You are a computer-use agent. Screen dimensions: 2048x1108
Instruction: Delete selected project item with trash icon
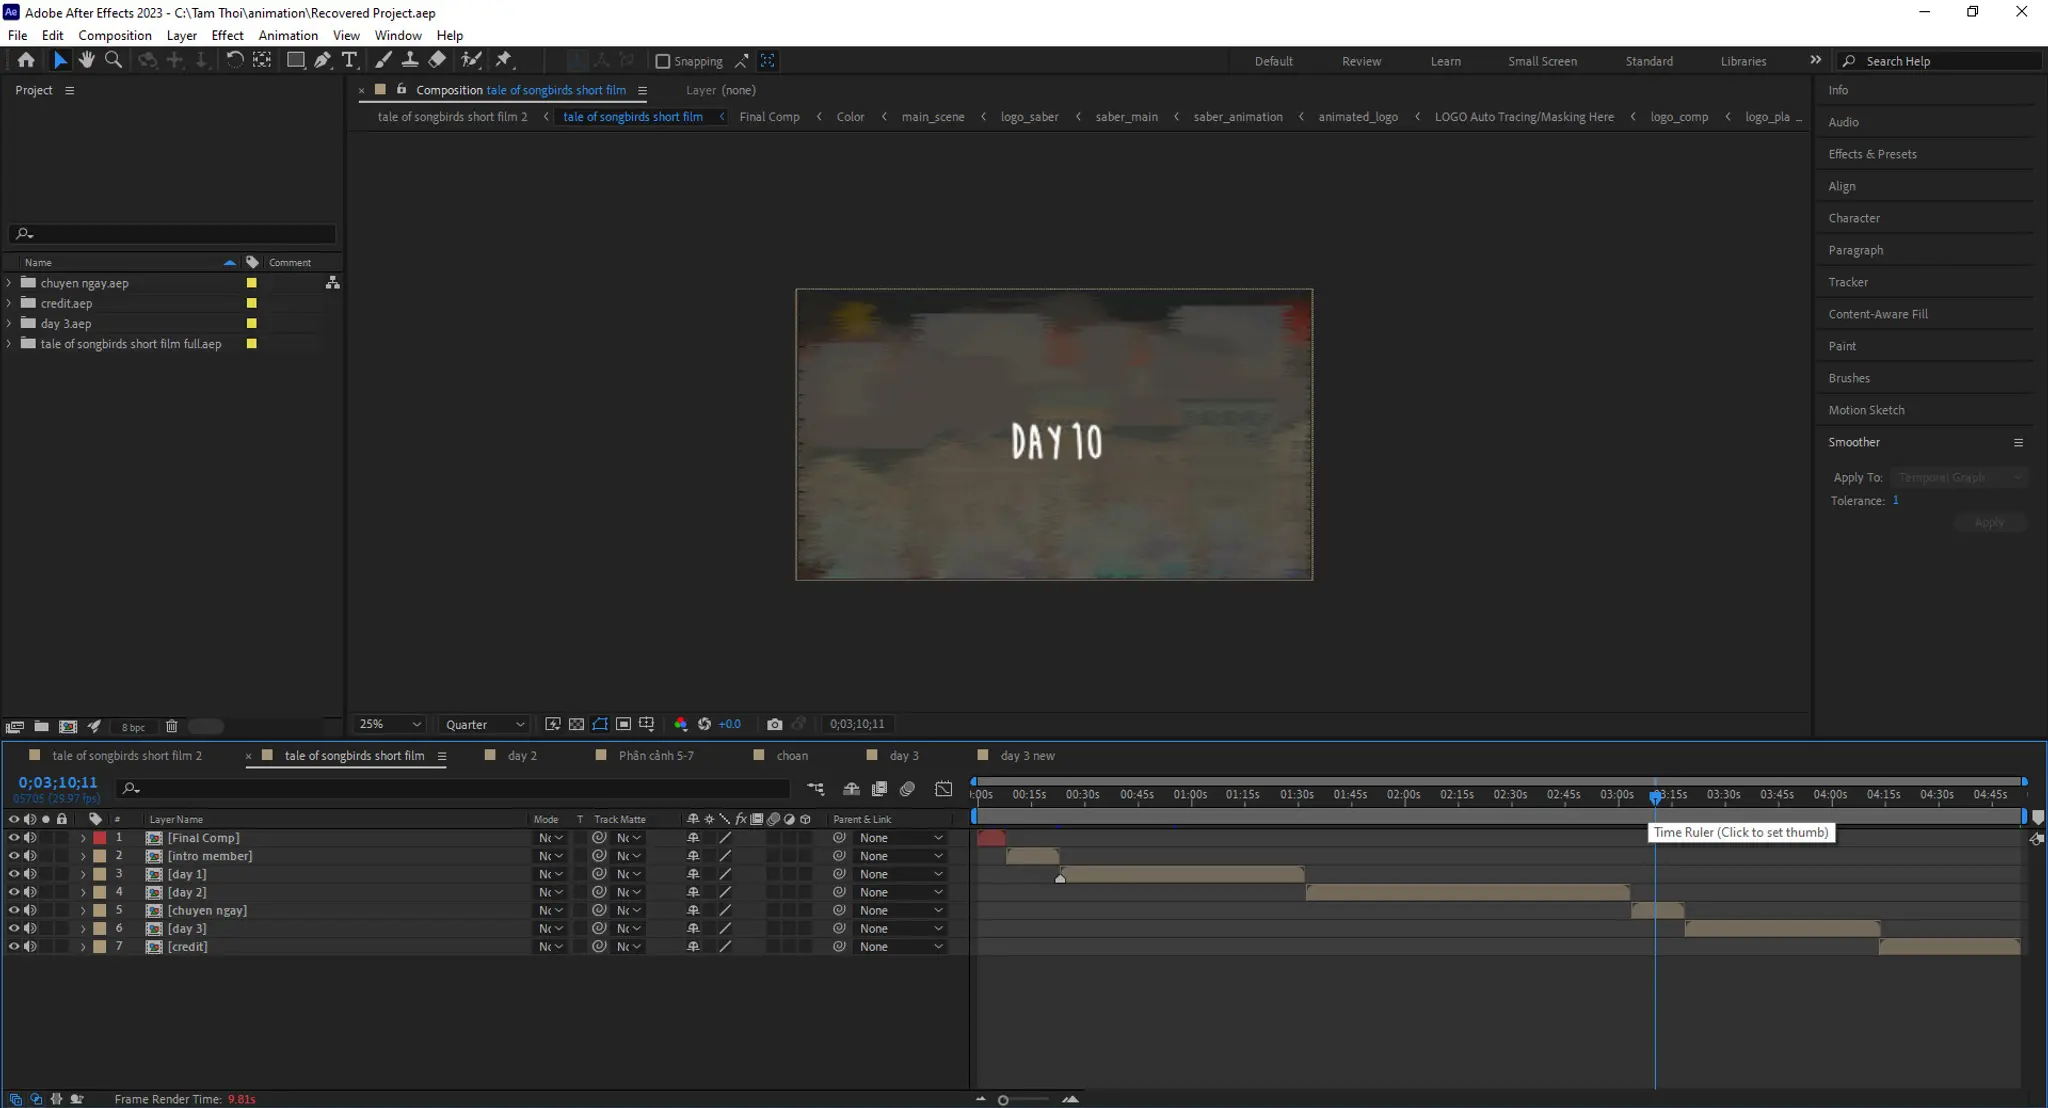[x=171, y=727]
